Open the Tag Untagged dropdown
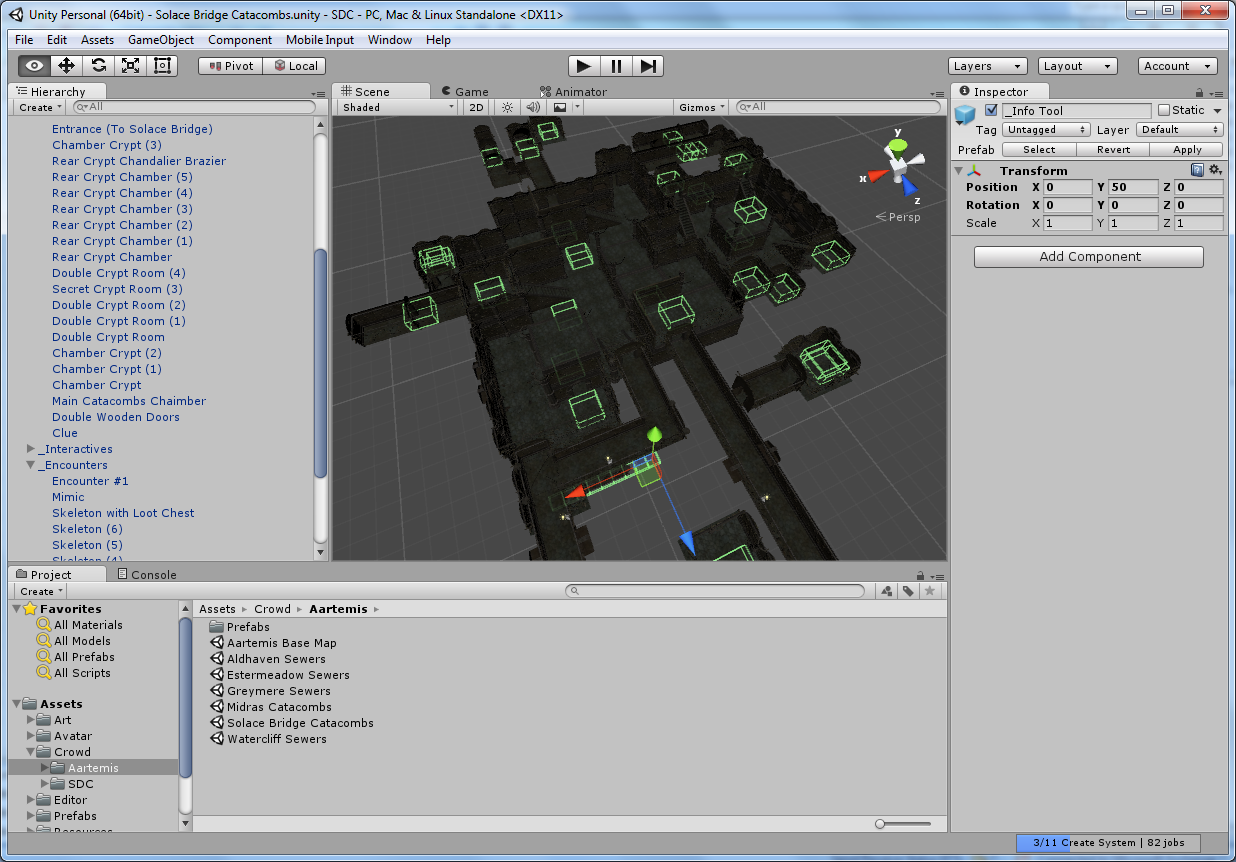Viewport: 1236px width, 862px height. pyautogui.click(x=1046, y=130)
